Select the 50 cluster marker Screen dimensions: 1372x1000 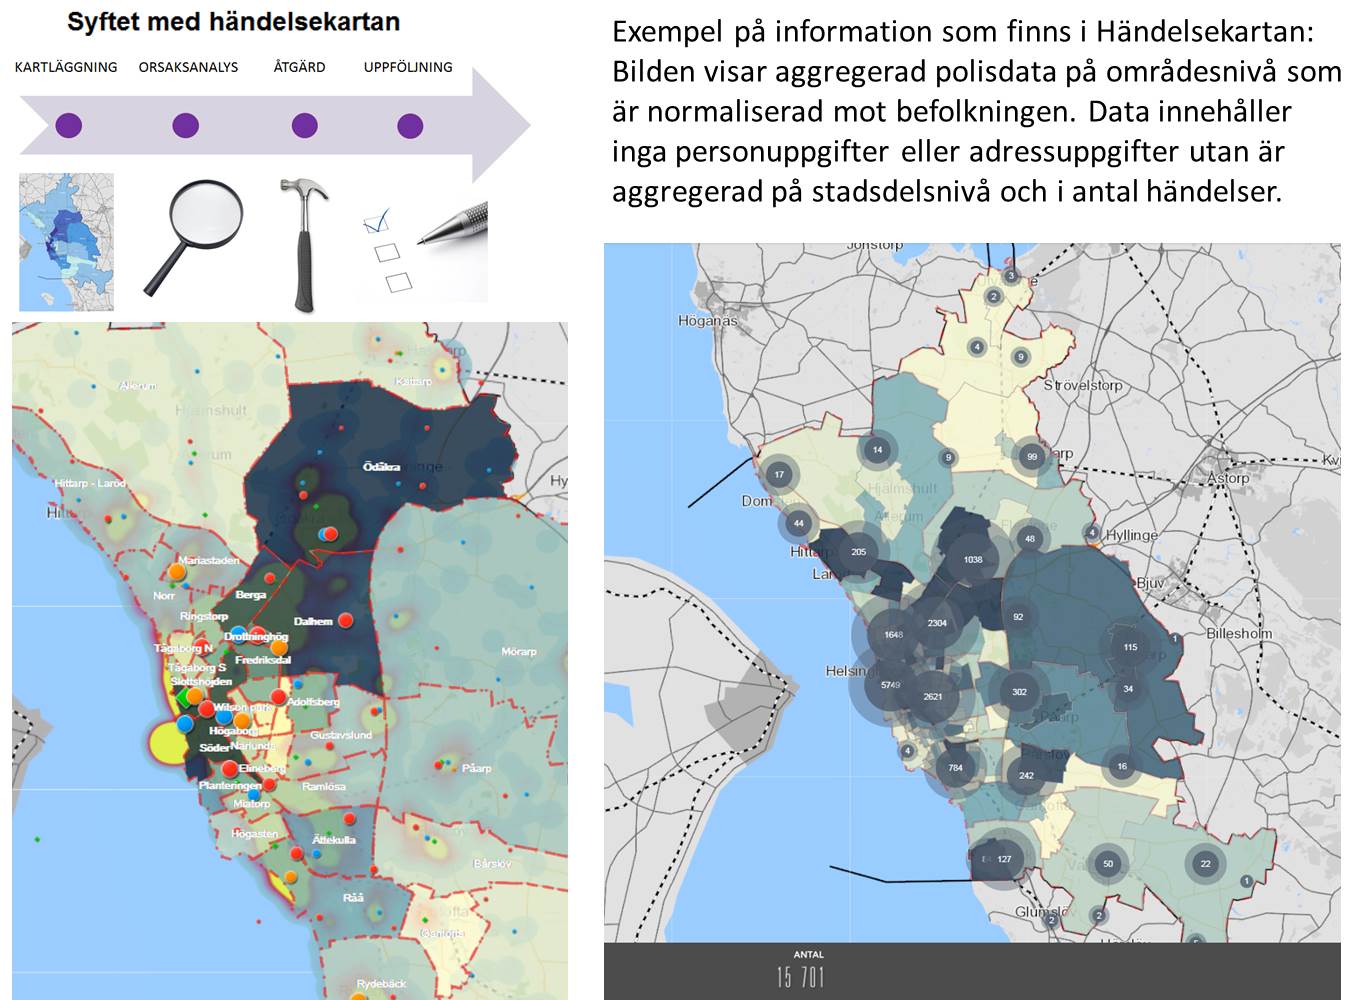[1108, 864]
